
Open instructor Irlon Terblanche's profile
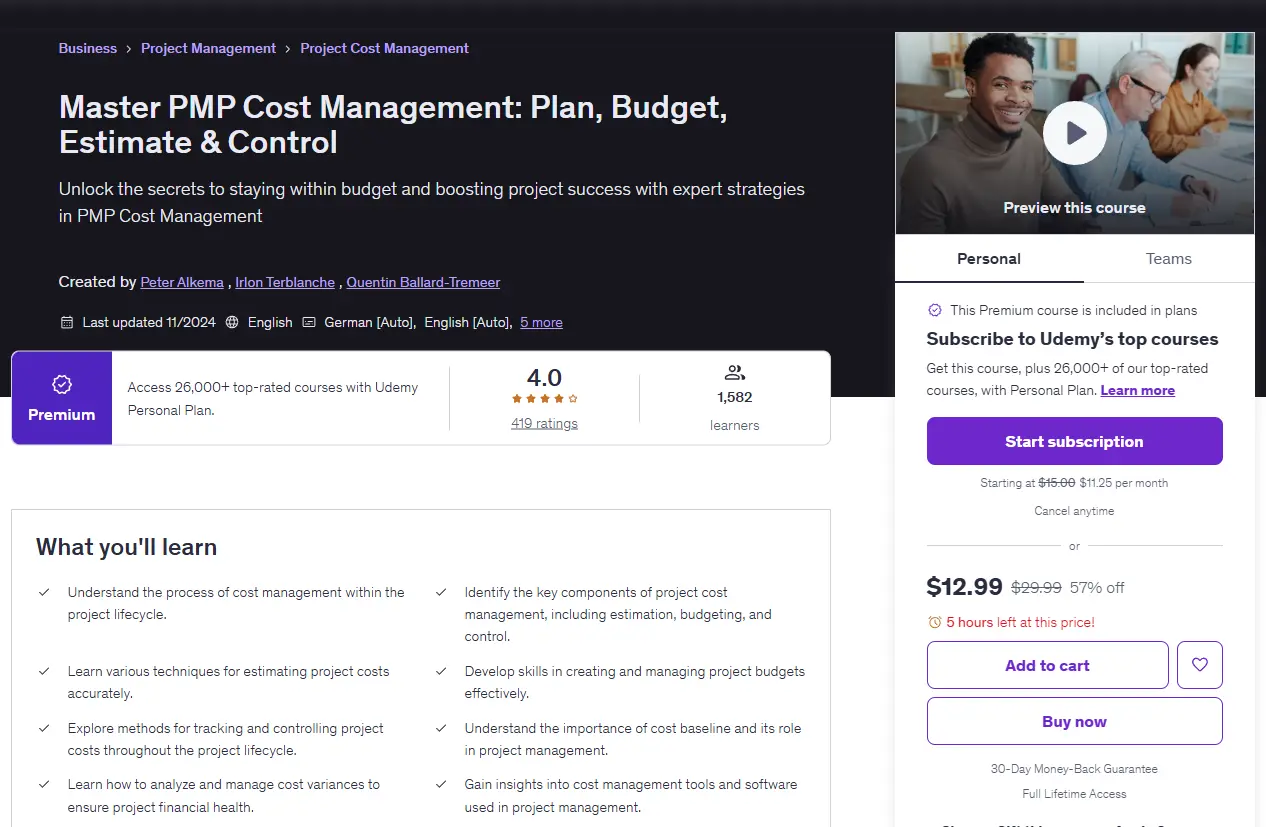[285, 282]
